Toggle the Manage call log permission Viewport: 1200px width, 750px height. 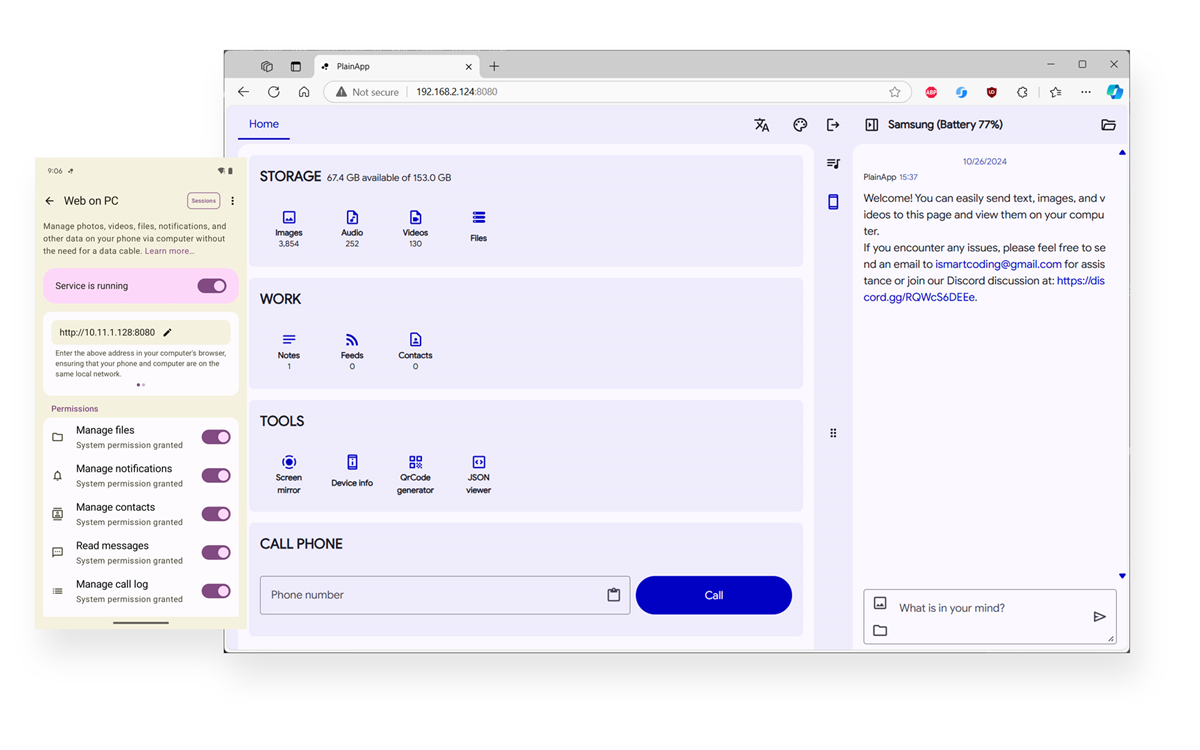pos(216,591)
